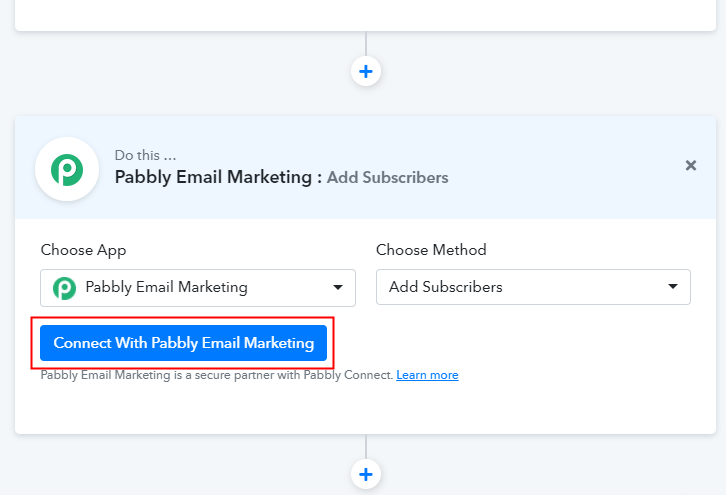Click the large Pabbly logo in the step header

pyautogui.click(x=67, y=169)
